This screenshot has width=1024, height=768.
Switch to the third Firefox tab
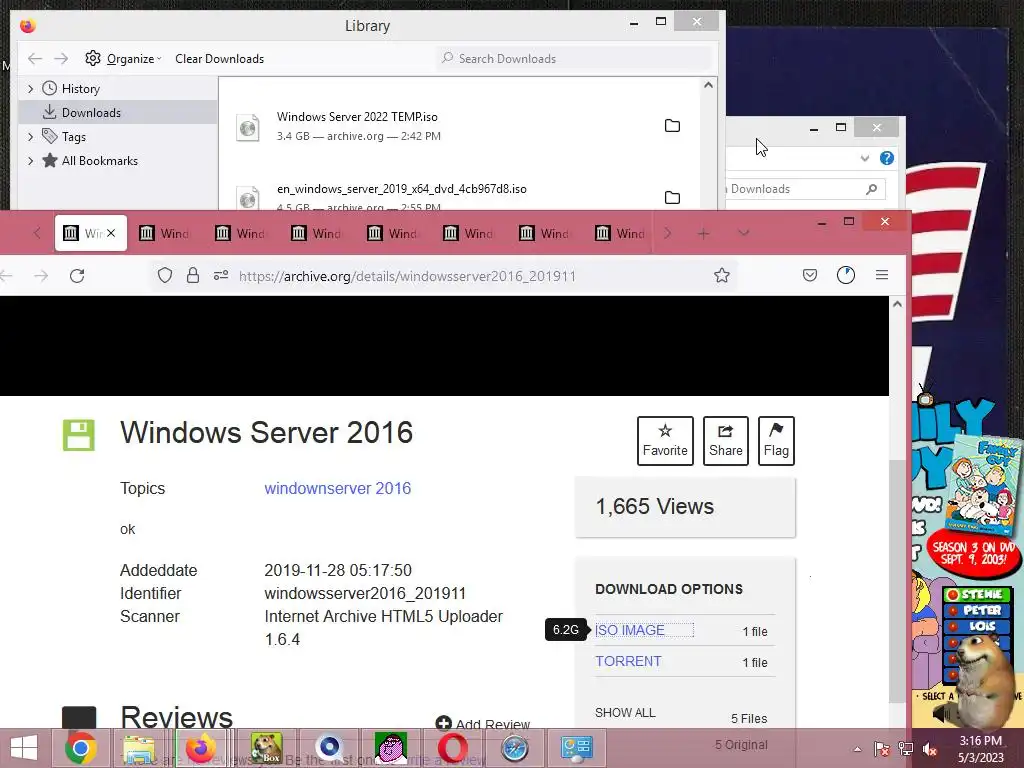pos(242,233)
